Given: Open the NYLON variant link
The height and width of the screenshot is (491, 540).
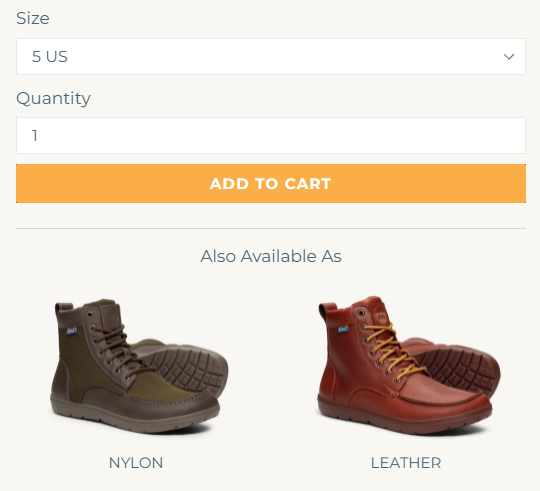Looking at the screenshot, I should coord(136,463).
